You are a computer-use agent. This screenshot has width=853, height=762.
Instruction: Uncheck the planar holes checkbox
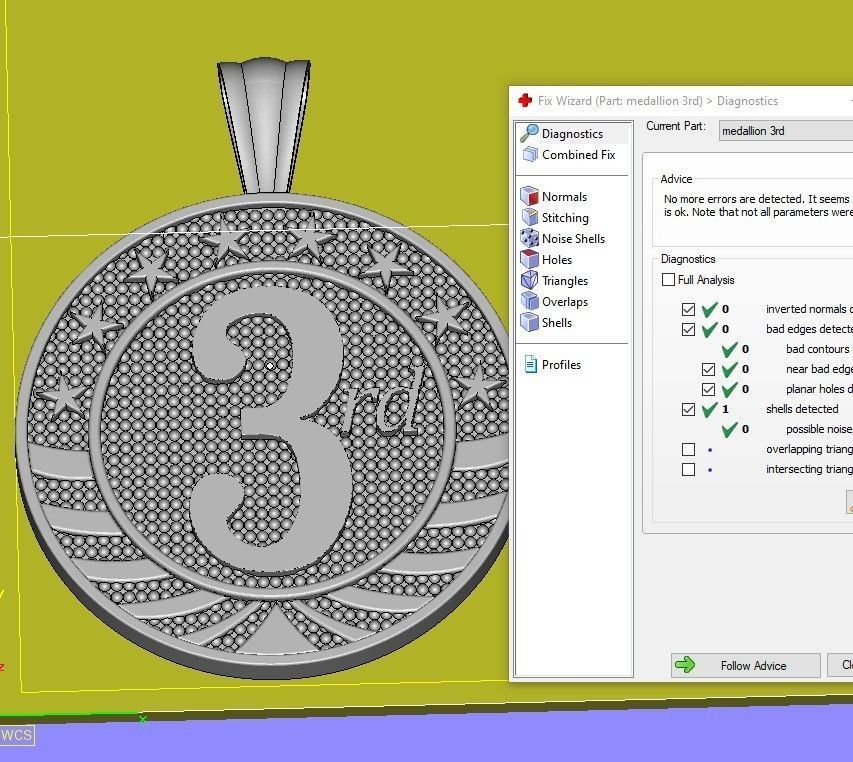pyautogui.click(x=708, y=389)
